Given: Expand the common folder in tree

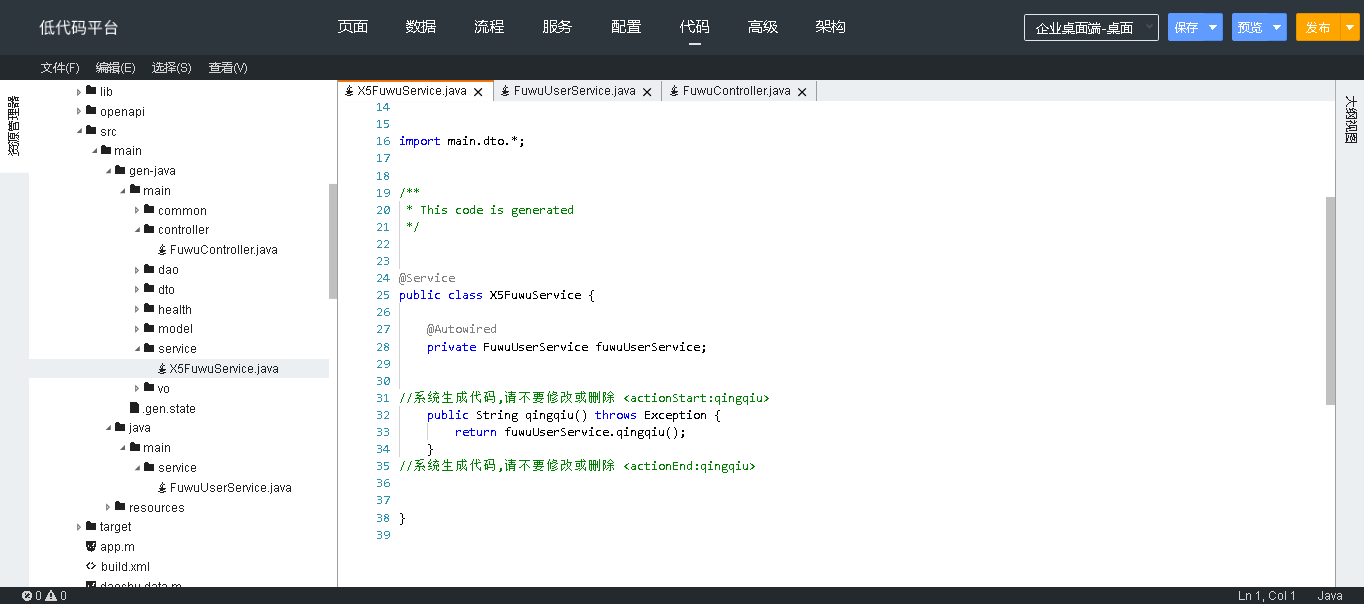Looking at the screenshot, I should point(137,211).
